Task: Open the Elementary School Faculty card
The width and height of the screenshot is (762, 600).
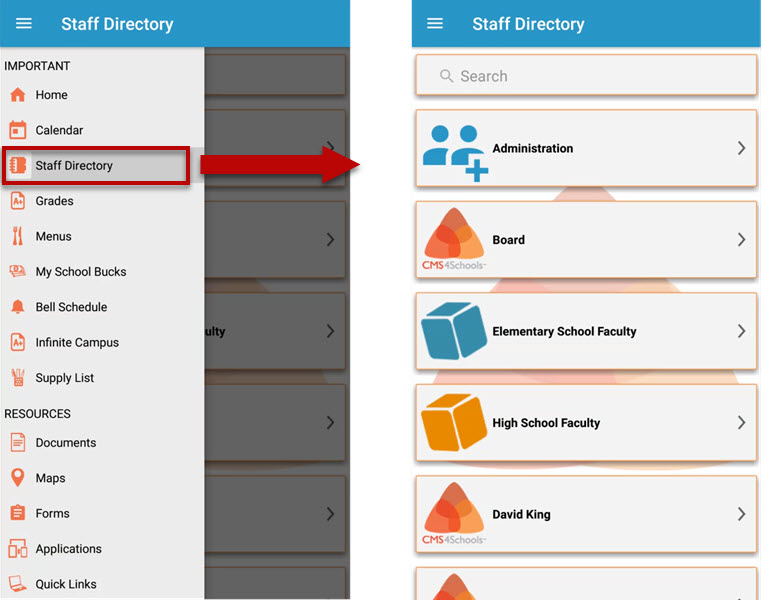Action: (x=586, y=331)
